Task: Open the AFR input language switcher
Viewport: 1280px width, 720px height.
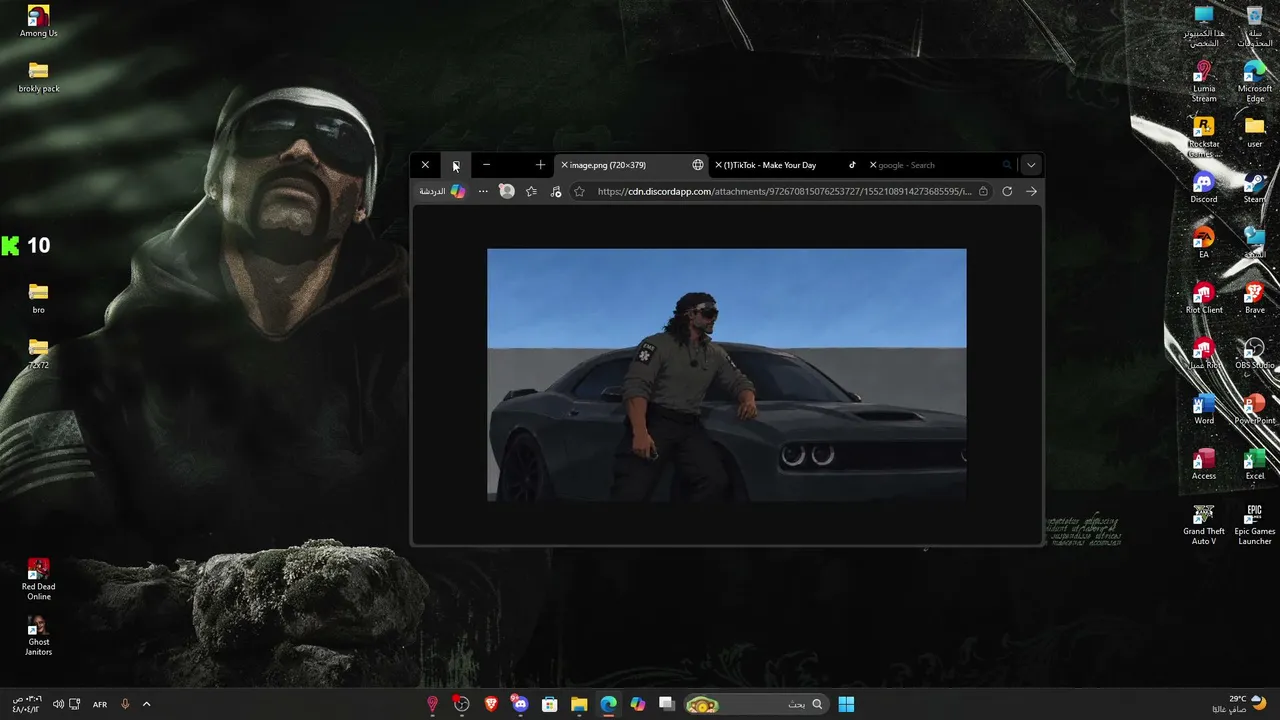Action: 100,705
